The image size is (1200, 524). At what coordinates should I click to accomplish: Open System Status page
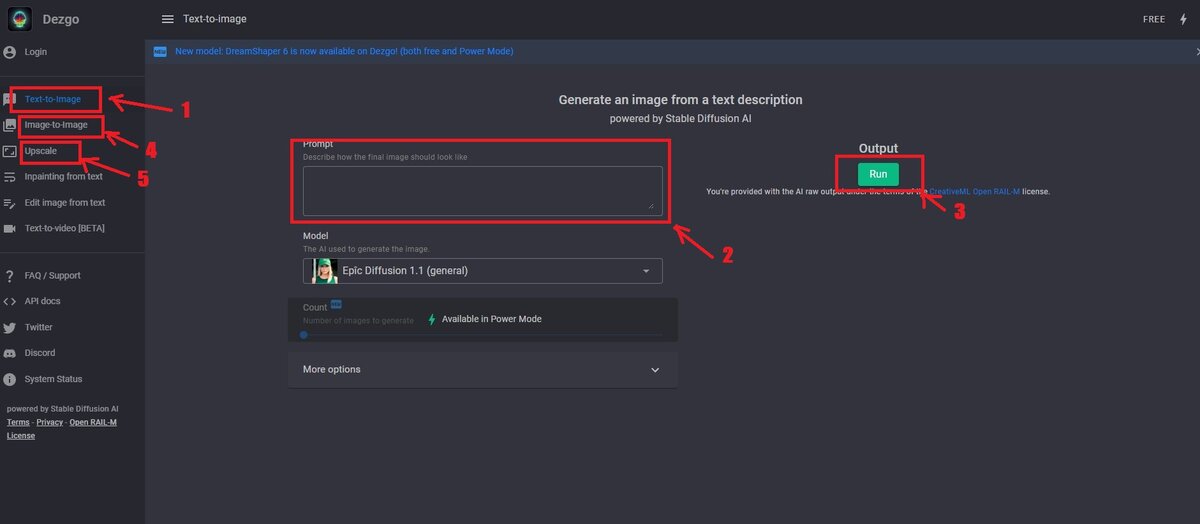point(54,380)
